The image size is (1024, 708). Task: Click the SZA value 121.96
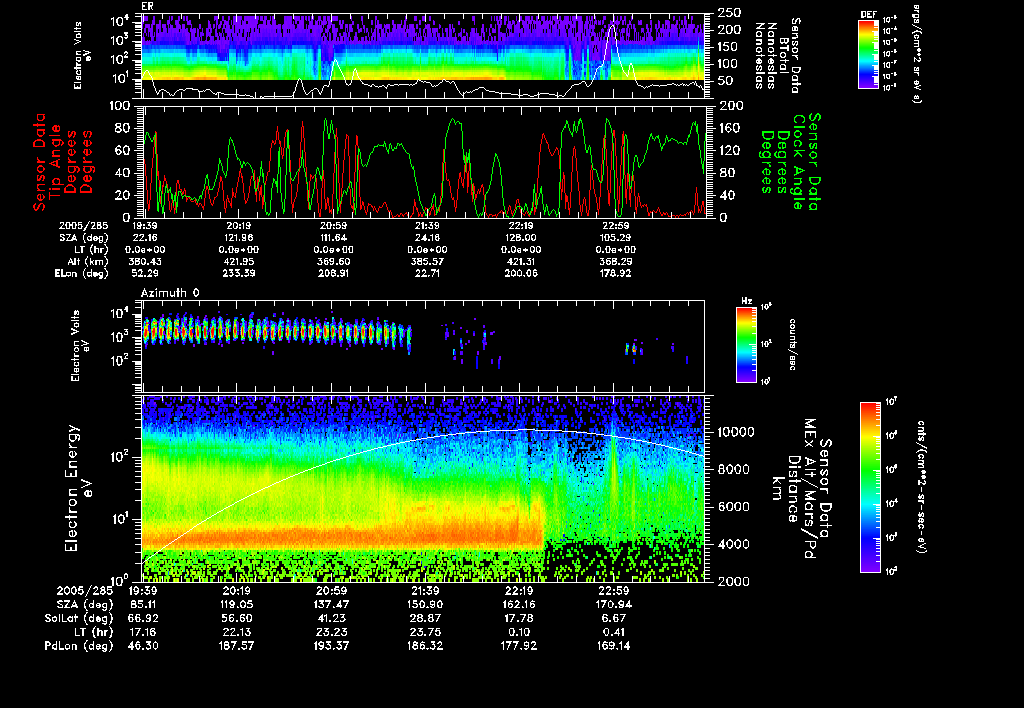[238, 238]
